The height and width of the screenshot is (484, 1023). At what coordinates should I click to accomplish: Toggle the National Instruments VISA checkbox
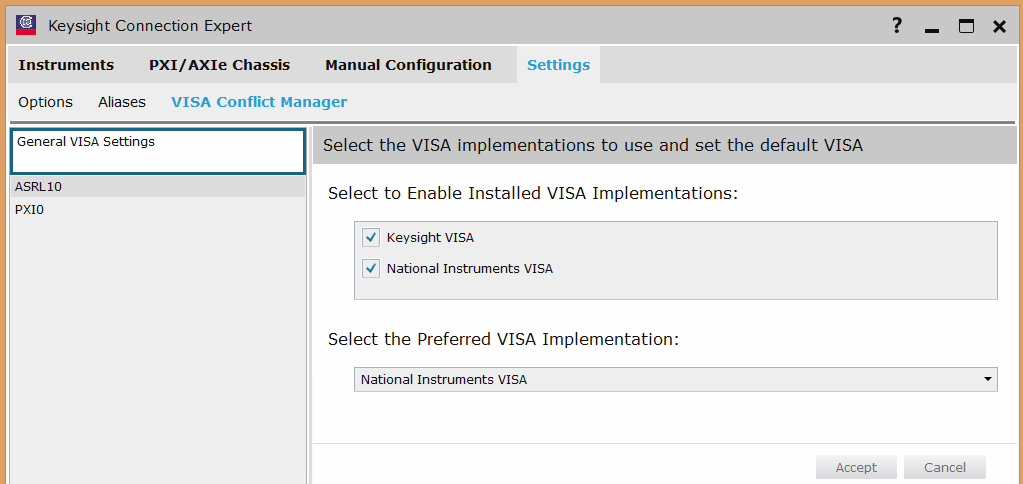(371, 268)
